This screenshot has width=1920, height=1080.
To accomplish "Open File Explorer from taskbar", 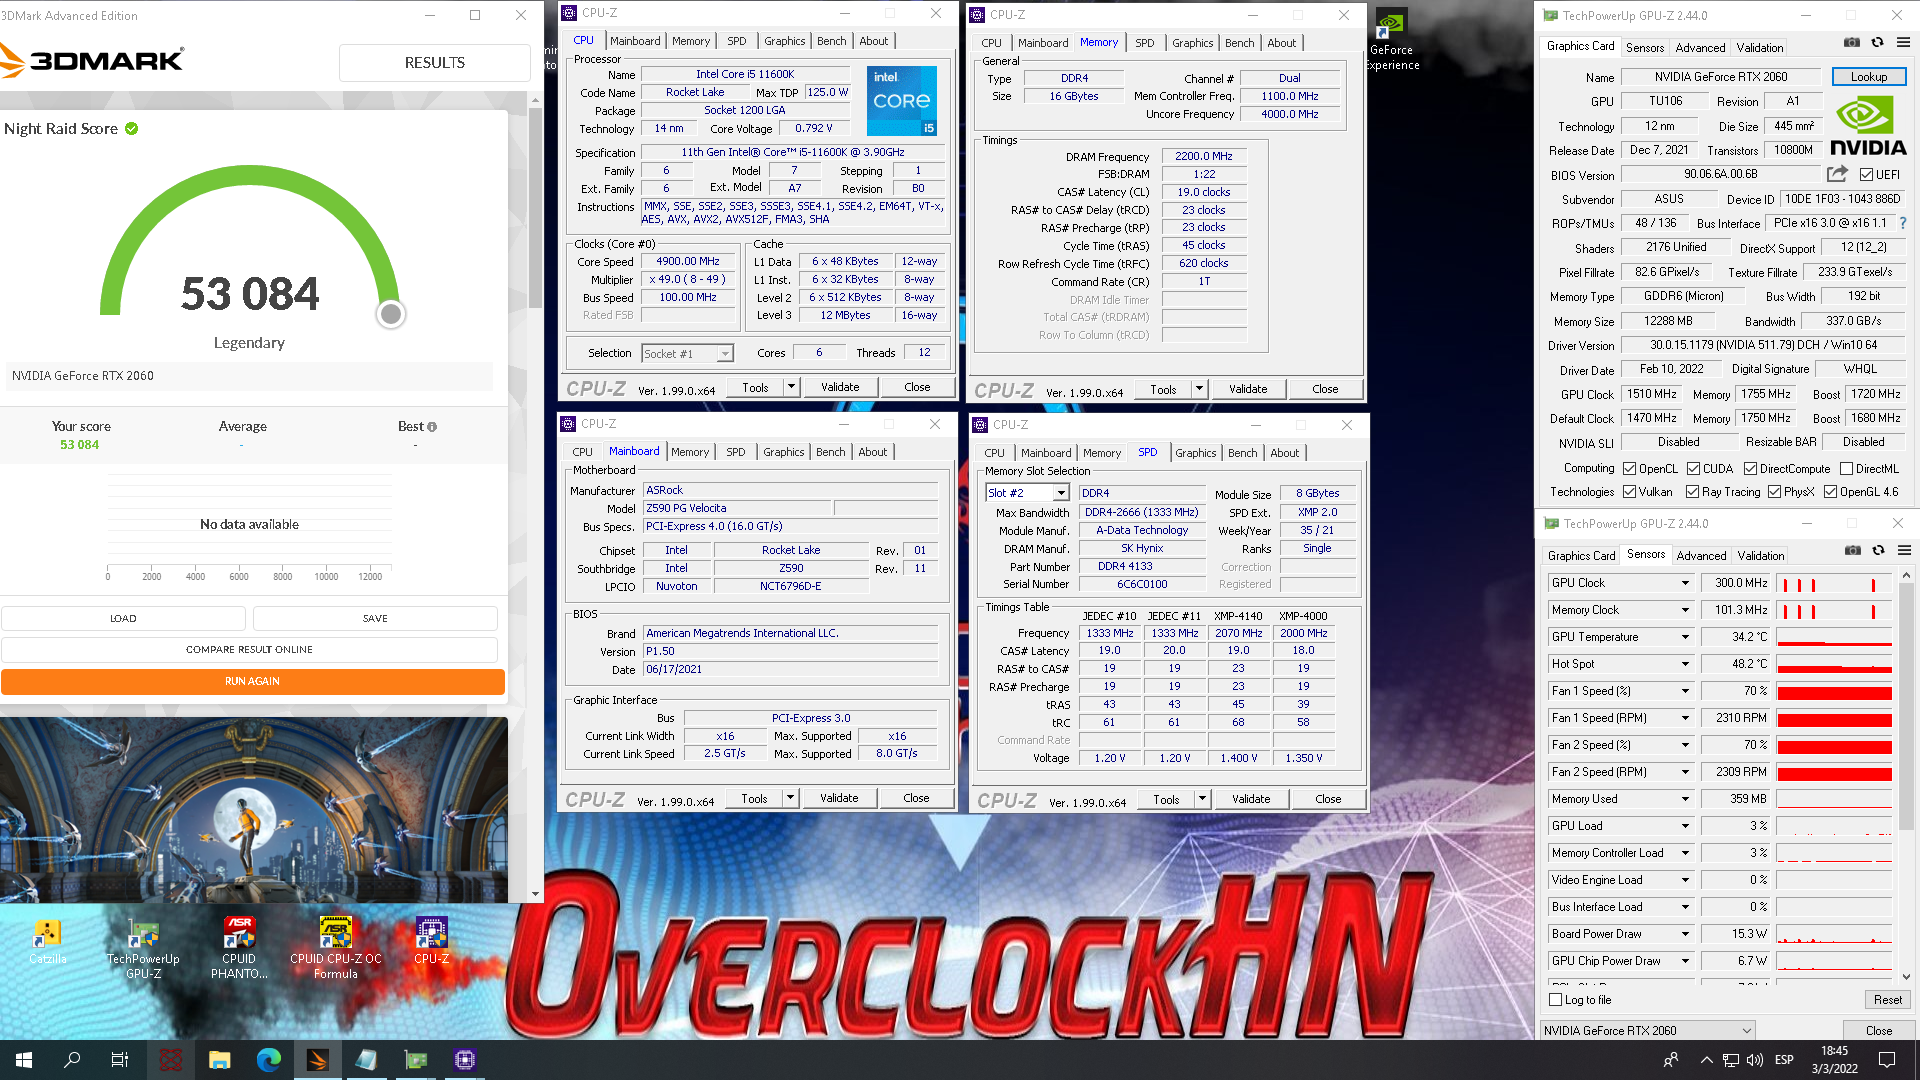I will (220, 1060).
